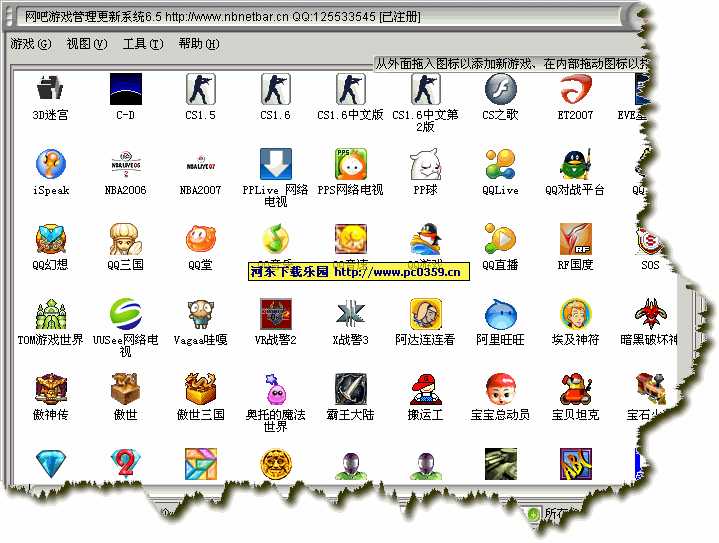This screenshot has height=543, width=719.
Task: Select the 傲世 icon
Action: point(126,389)
